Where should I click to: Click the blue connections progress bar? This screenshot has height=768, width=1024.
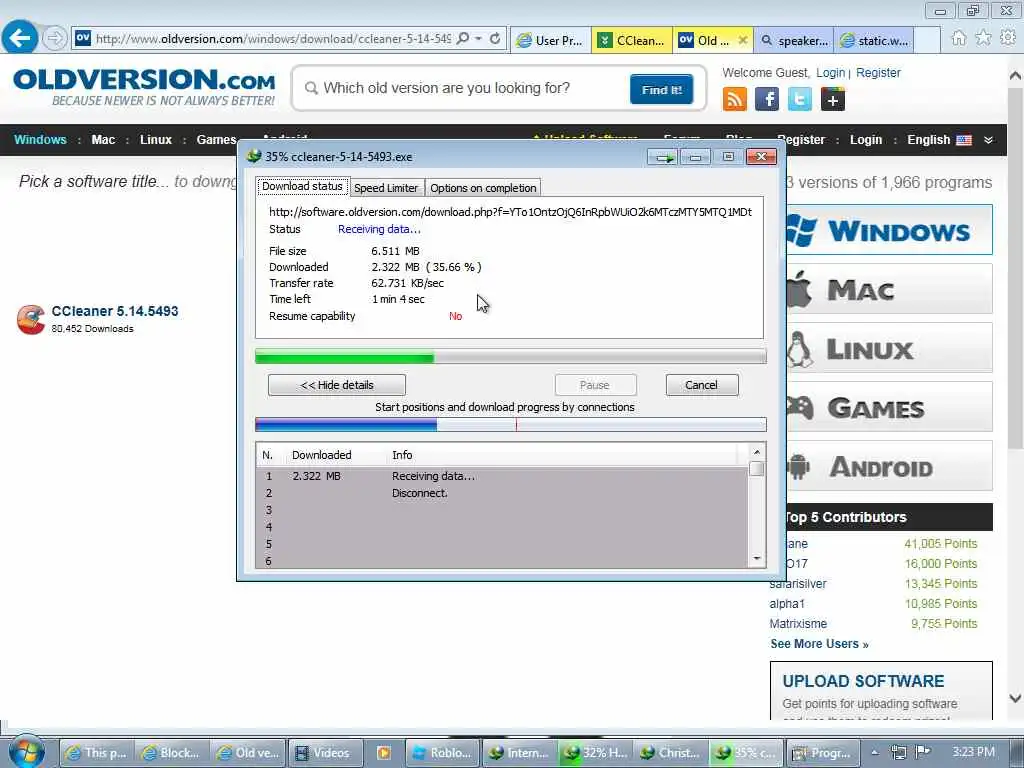point(510,425)
